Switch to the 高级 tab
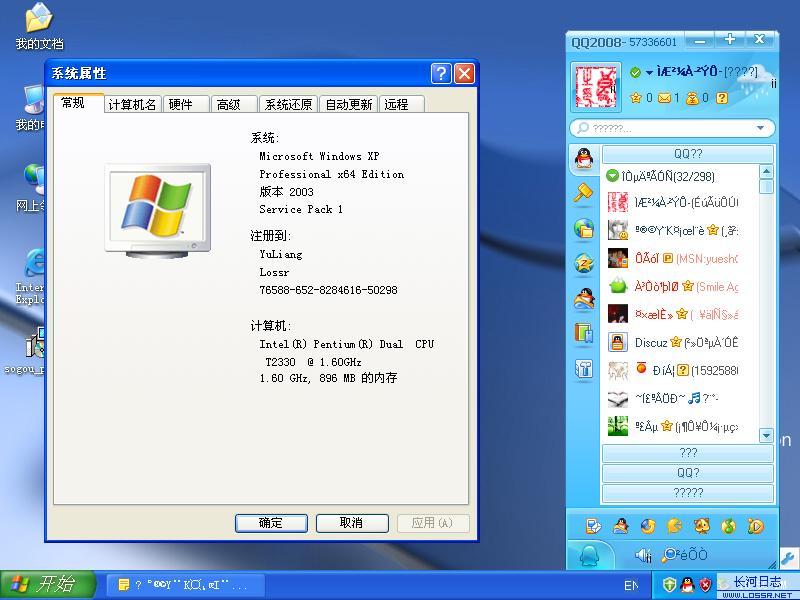The height and width of the screenshot is (600, 800). coord(234,104)
